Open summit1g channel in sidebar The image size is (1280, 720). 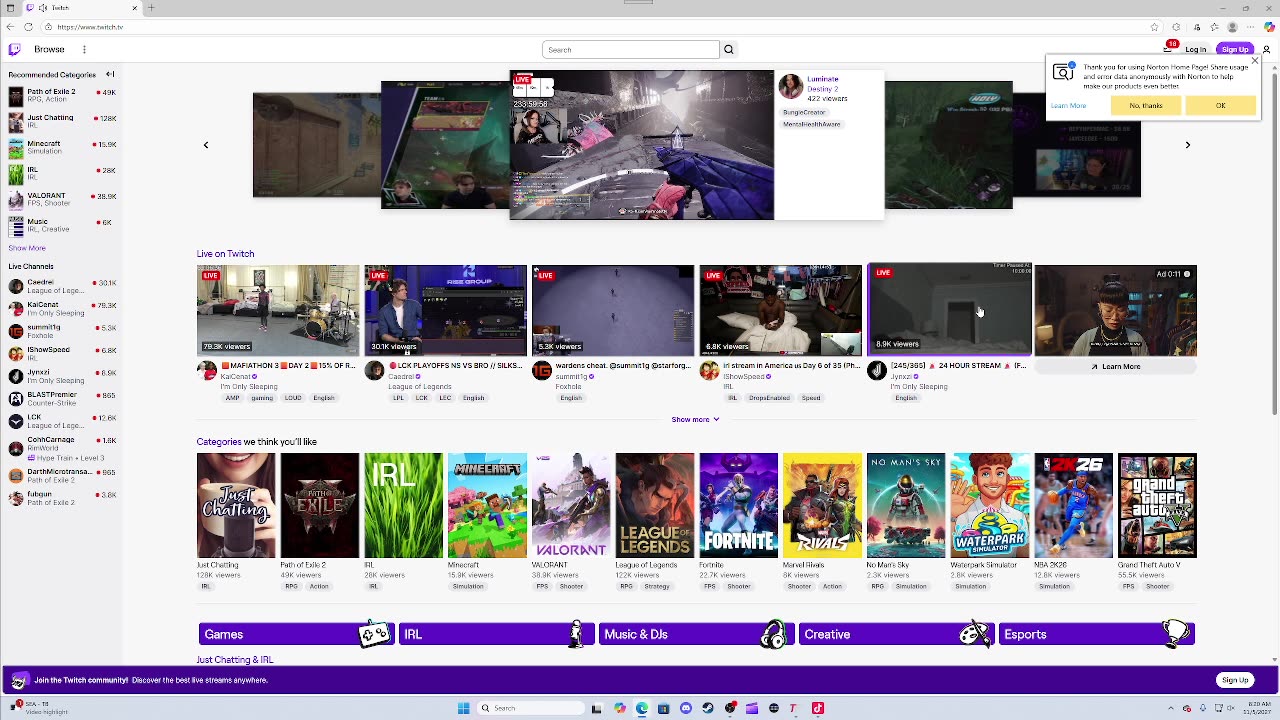(60, 331)
